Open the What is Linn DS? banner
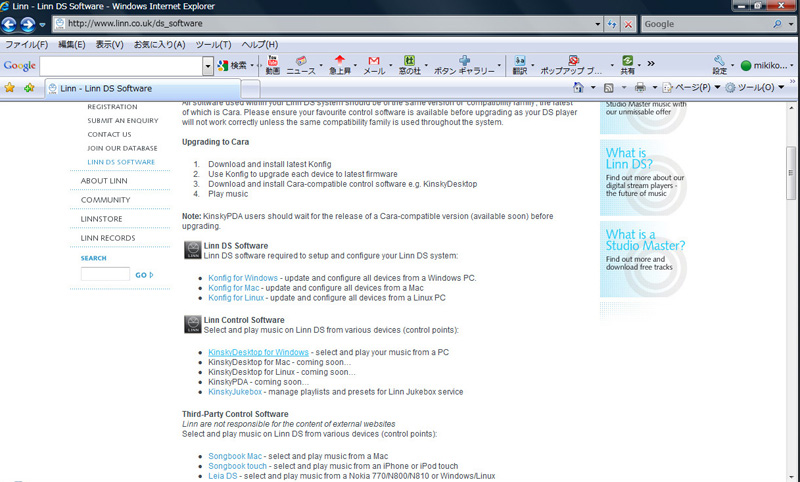Image resolution: width=800 pixels, height=482 pixels. (x=643, y=177)
